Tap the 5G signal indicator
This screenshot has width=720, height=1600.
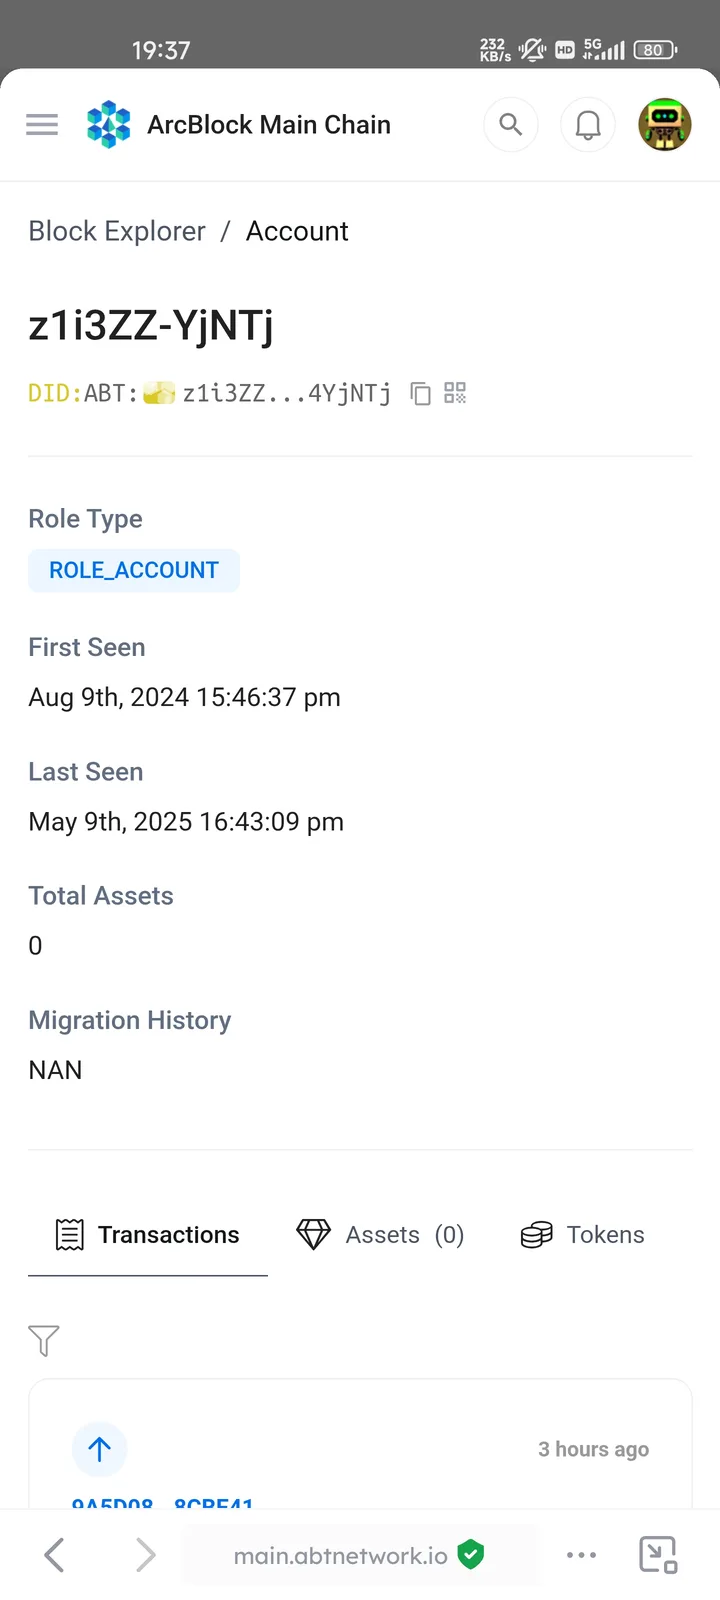click(604, 49)
